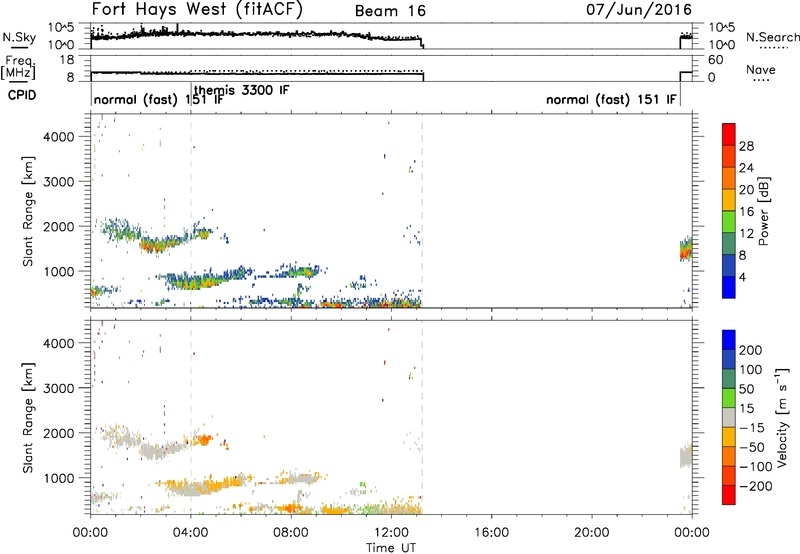
Task: Click the '1000' tick on the velocity panel
Action: coord(59,478)
